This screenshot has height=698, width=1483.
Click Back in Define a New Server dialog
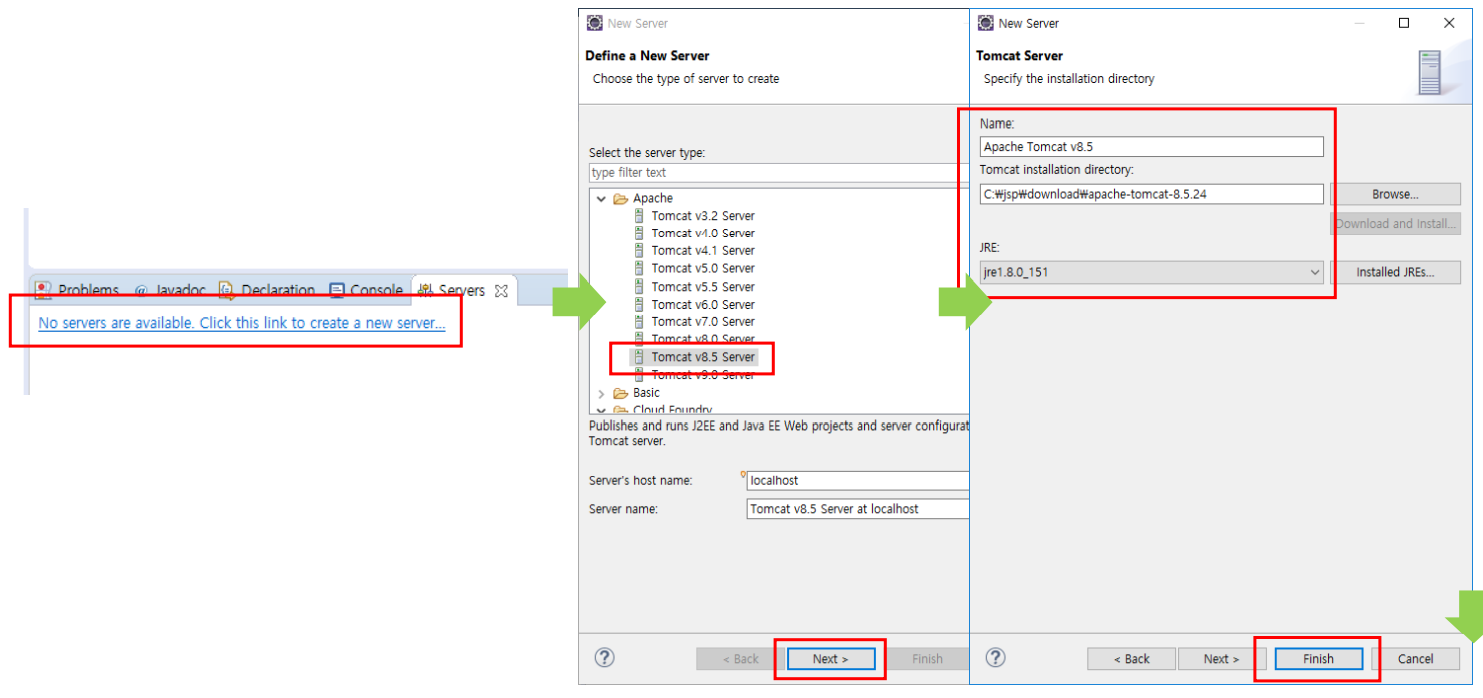pyautogui.click(x=740, y=659)
